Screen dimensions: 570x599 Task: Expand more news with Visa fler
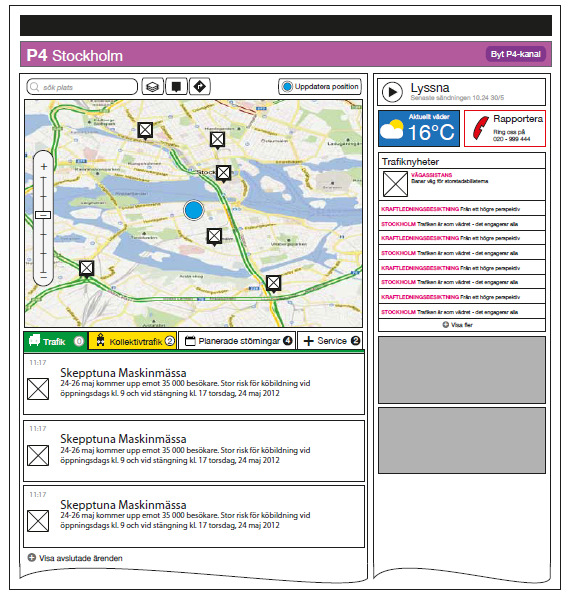(x=462, y=325)
